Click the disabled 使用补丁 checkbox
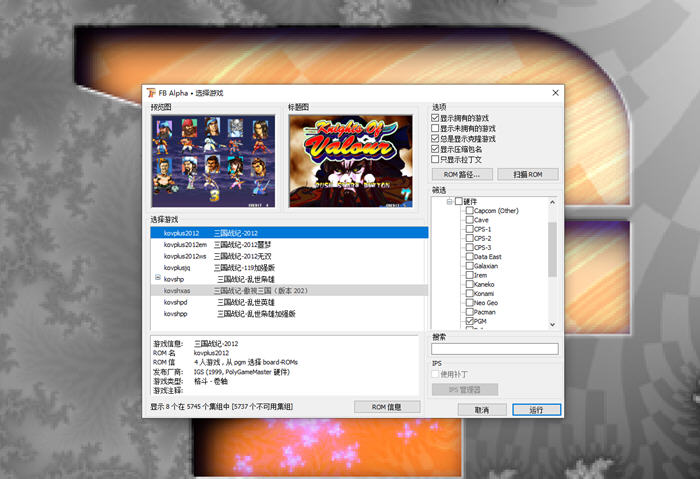The width and height of the screenshot is (700, 479). pos(435,374)
